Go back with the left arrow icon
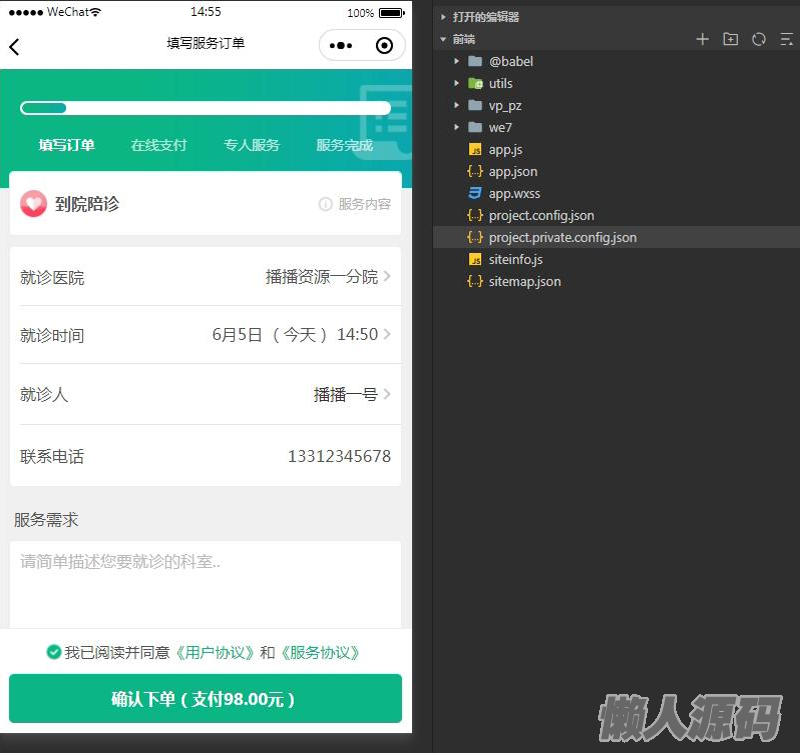 tap(14, 46)
